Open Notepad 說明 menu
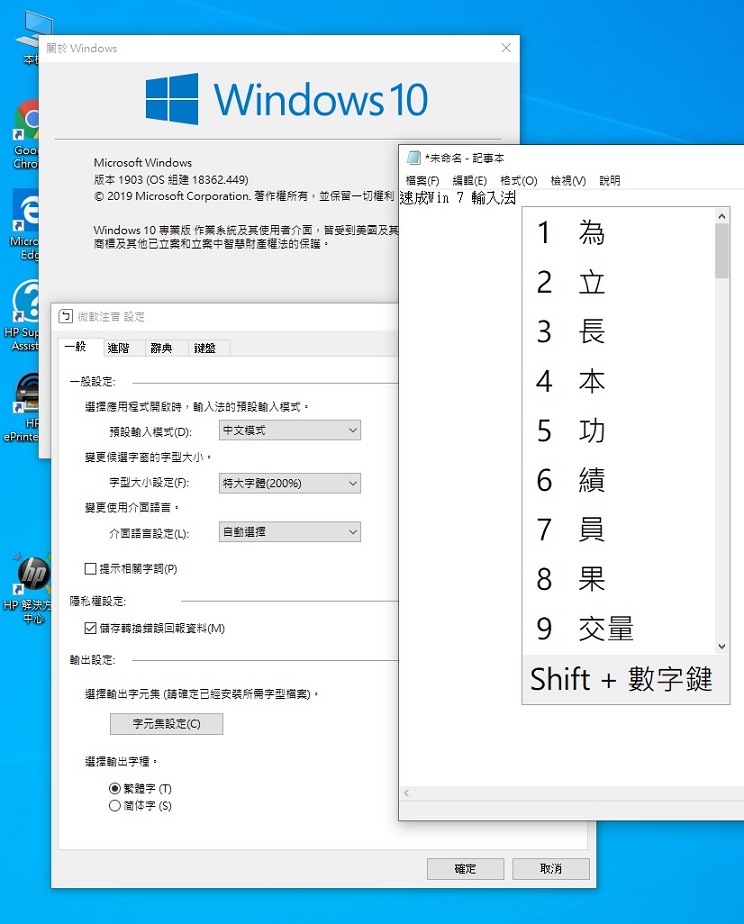Image resolution: width=744 pixels, height=924 pixels. [x=610, y=180]
